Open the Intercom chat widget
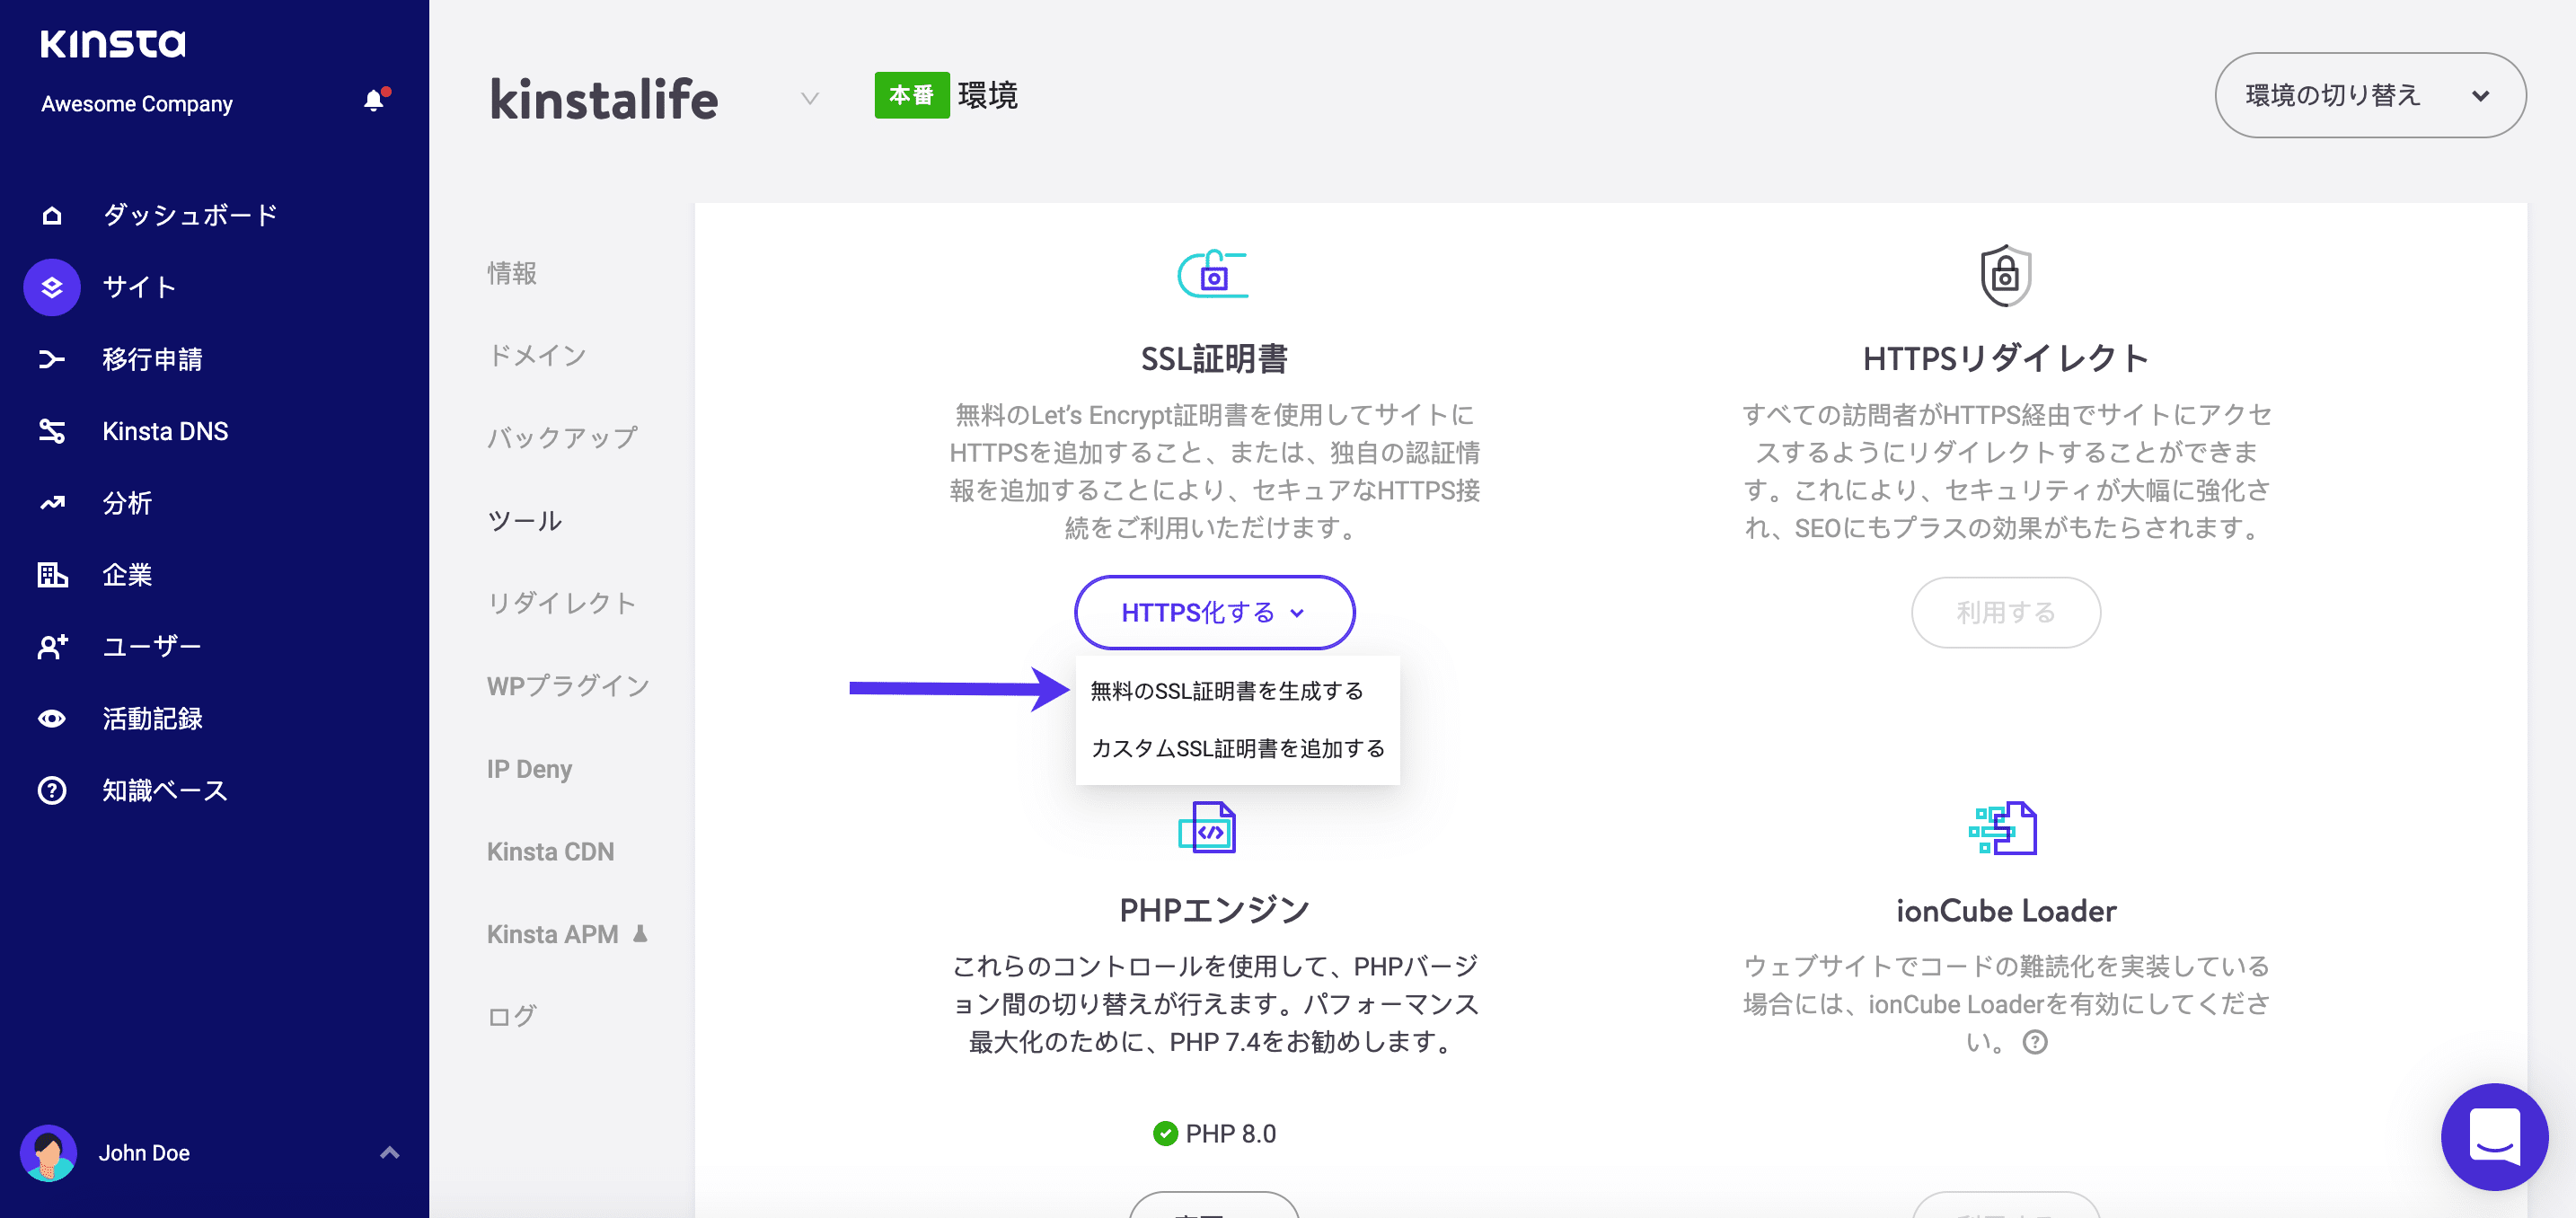This screenshot has height=1218, width=2576. pyautogui.click(x=2494, y=1137)
